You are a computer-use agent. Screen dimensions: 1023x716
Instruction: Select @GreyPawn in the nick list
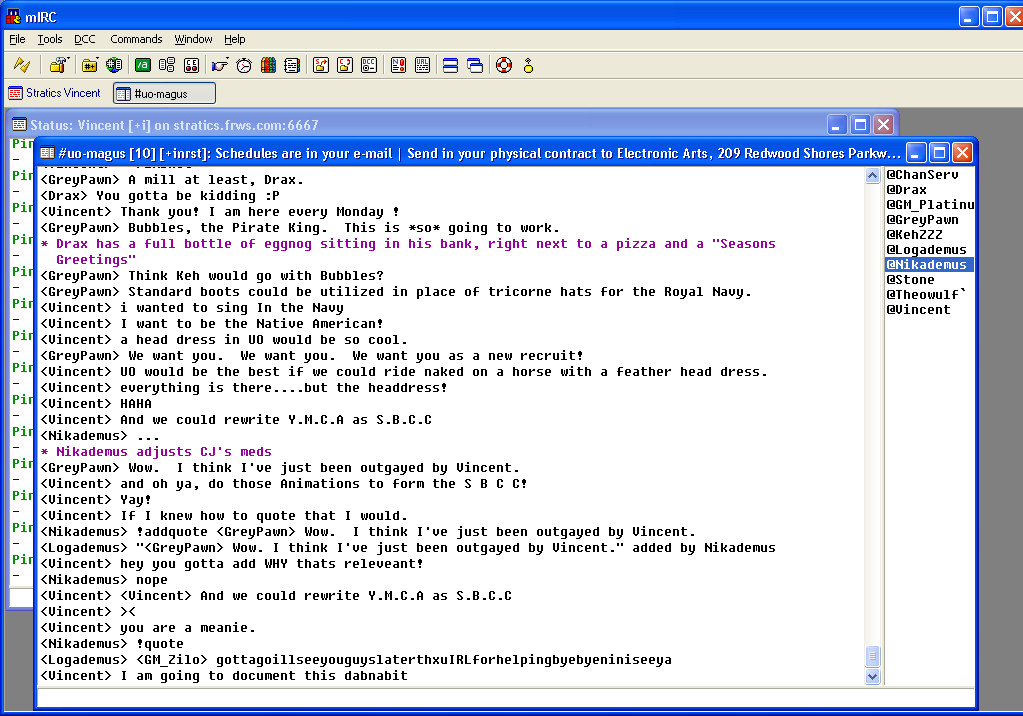coord(922,220)
